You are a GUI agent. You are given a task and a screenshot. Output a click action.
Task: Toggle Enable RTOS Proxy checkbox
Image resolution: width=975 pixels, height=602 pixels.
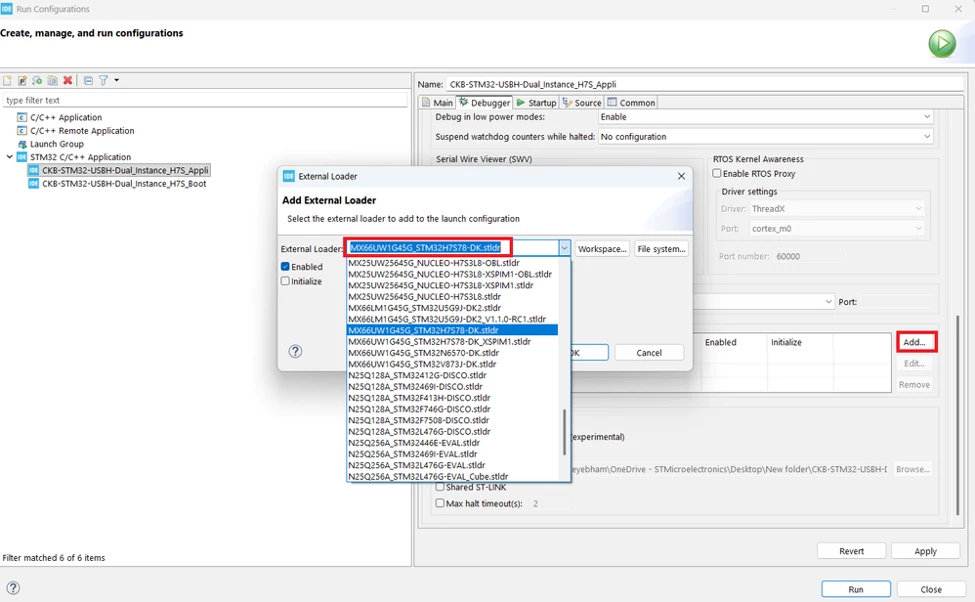pyautogui.click(x=717, y=174)
